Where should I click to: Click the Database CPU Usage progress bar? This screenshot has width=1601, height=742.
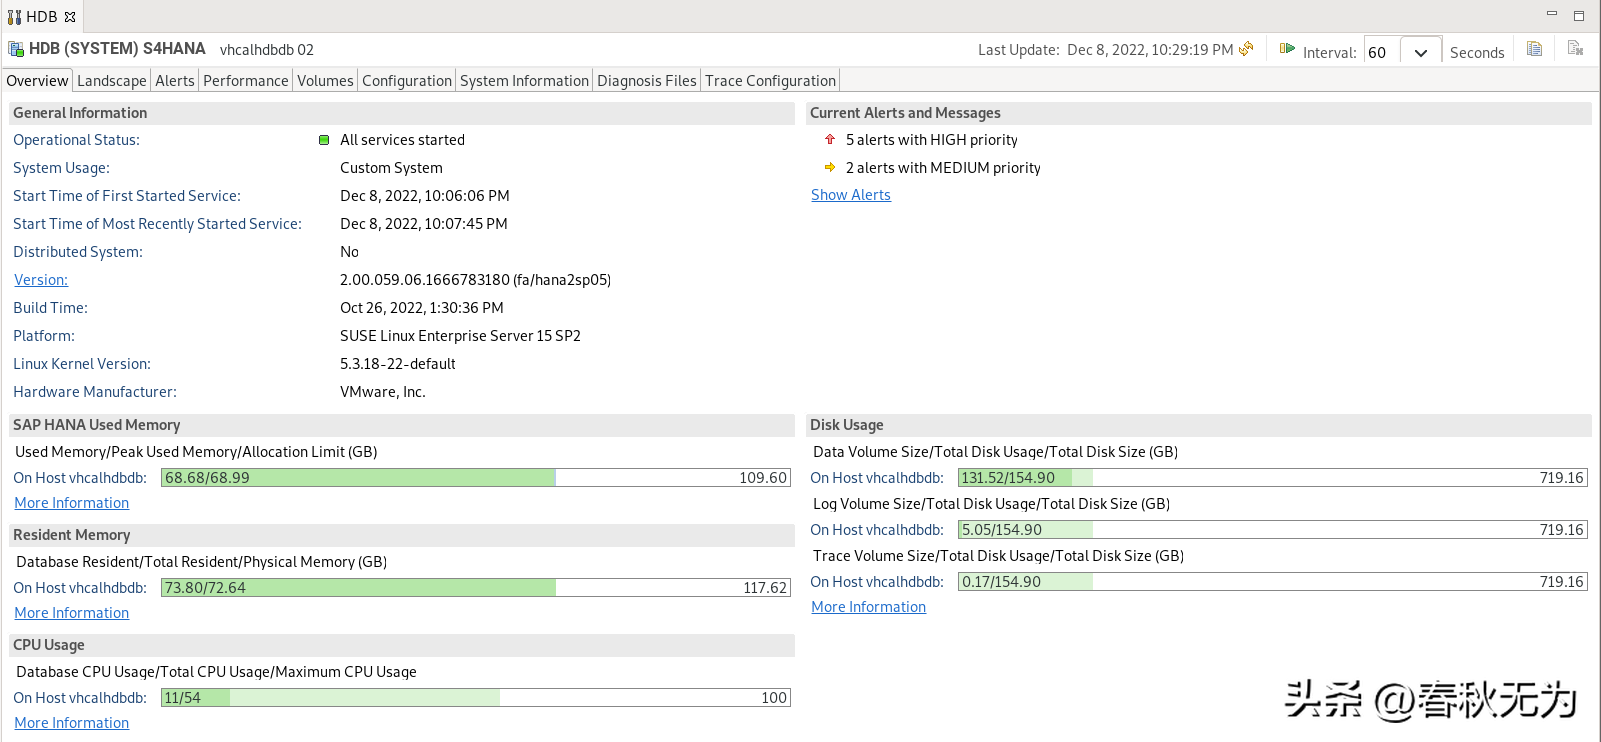coord(475,698)
